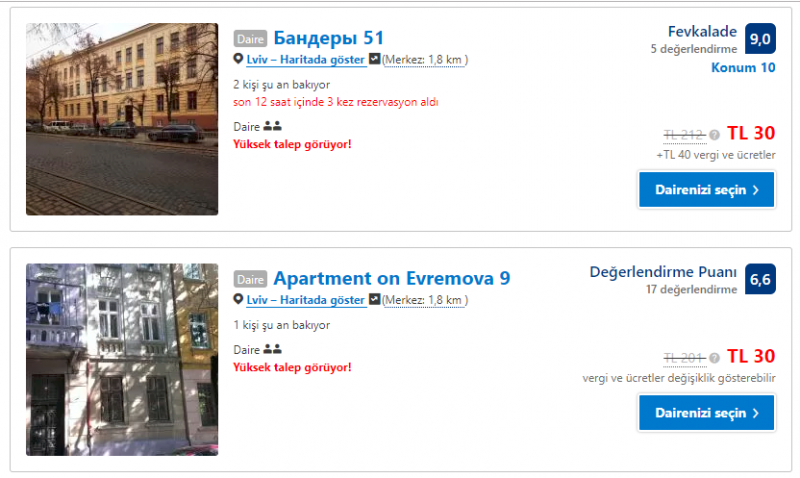
Task: Click the 9,0 review score badge
Action: tap(760, 39)
